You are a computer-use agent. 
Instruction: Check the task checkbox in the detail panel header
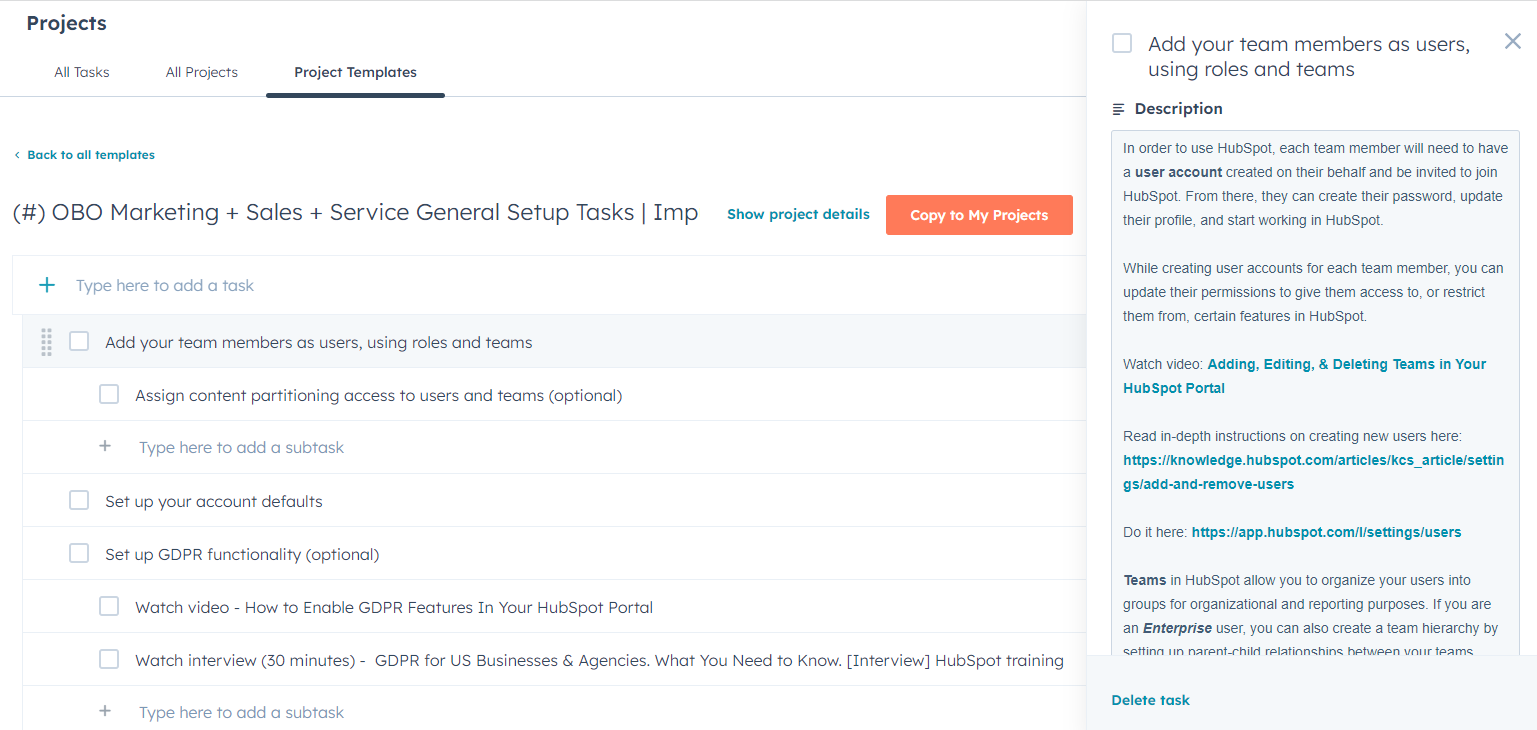[x=1122, y=43]
